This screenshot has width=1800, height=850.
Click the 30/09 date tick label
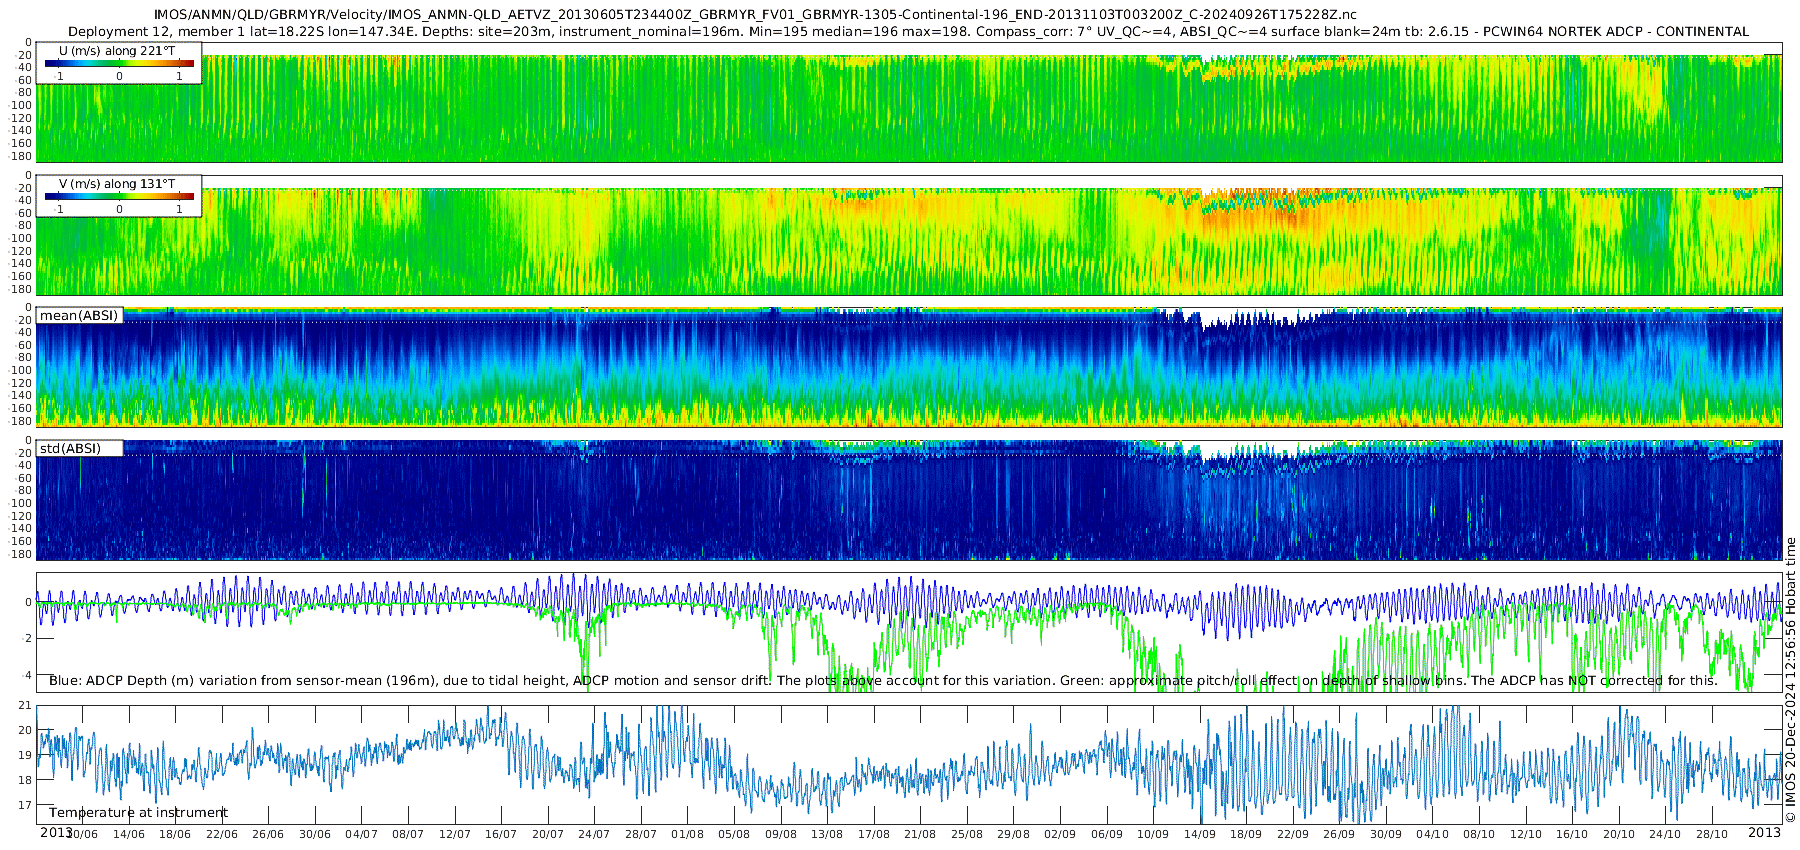[x=1386, y=834]
